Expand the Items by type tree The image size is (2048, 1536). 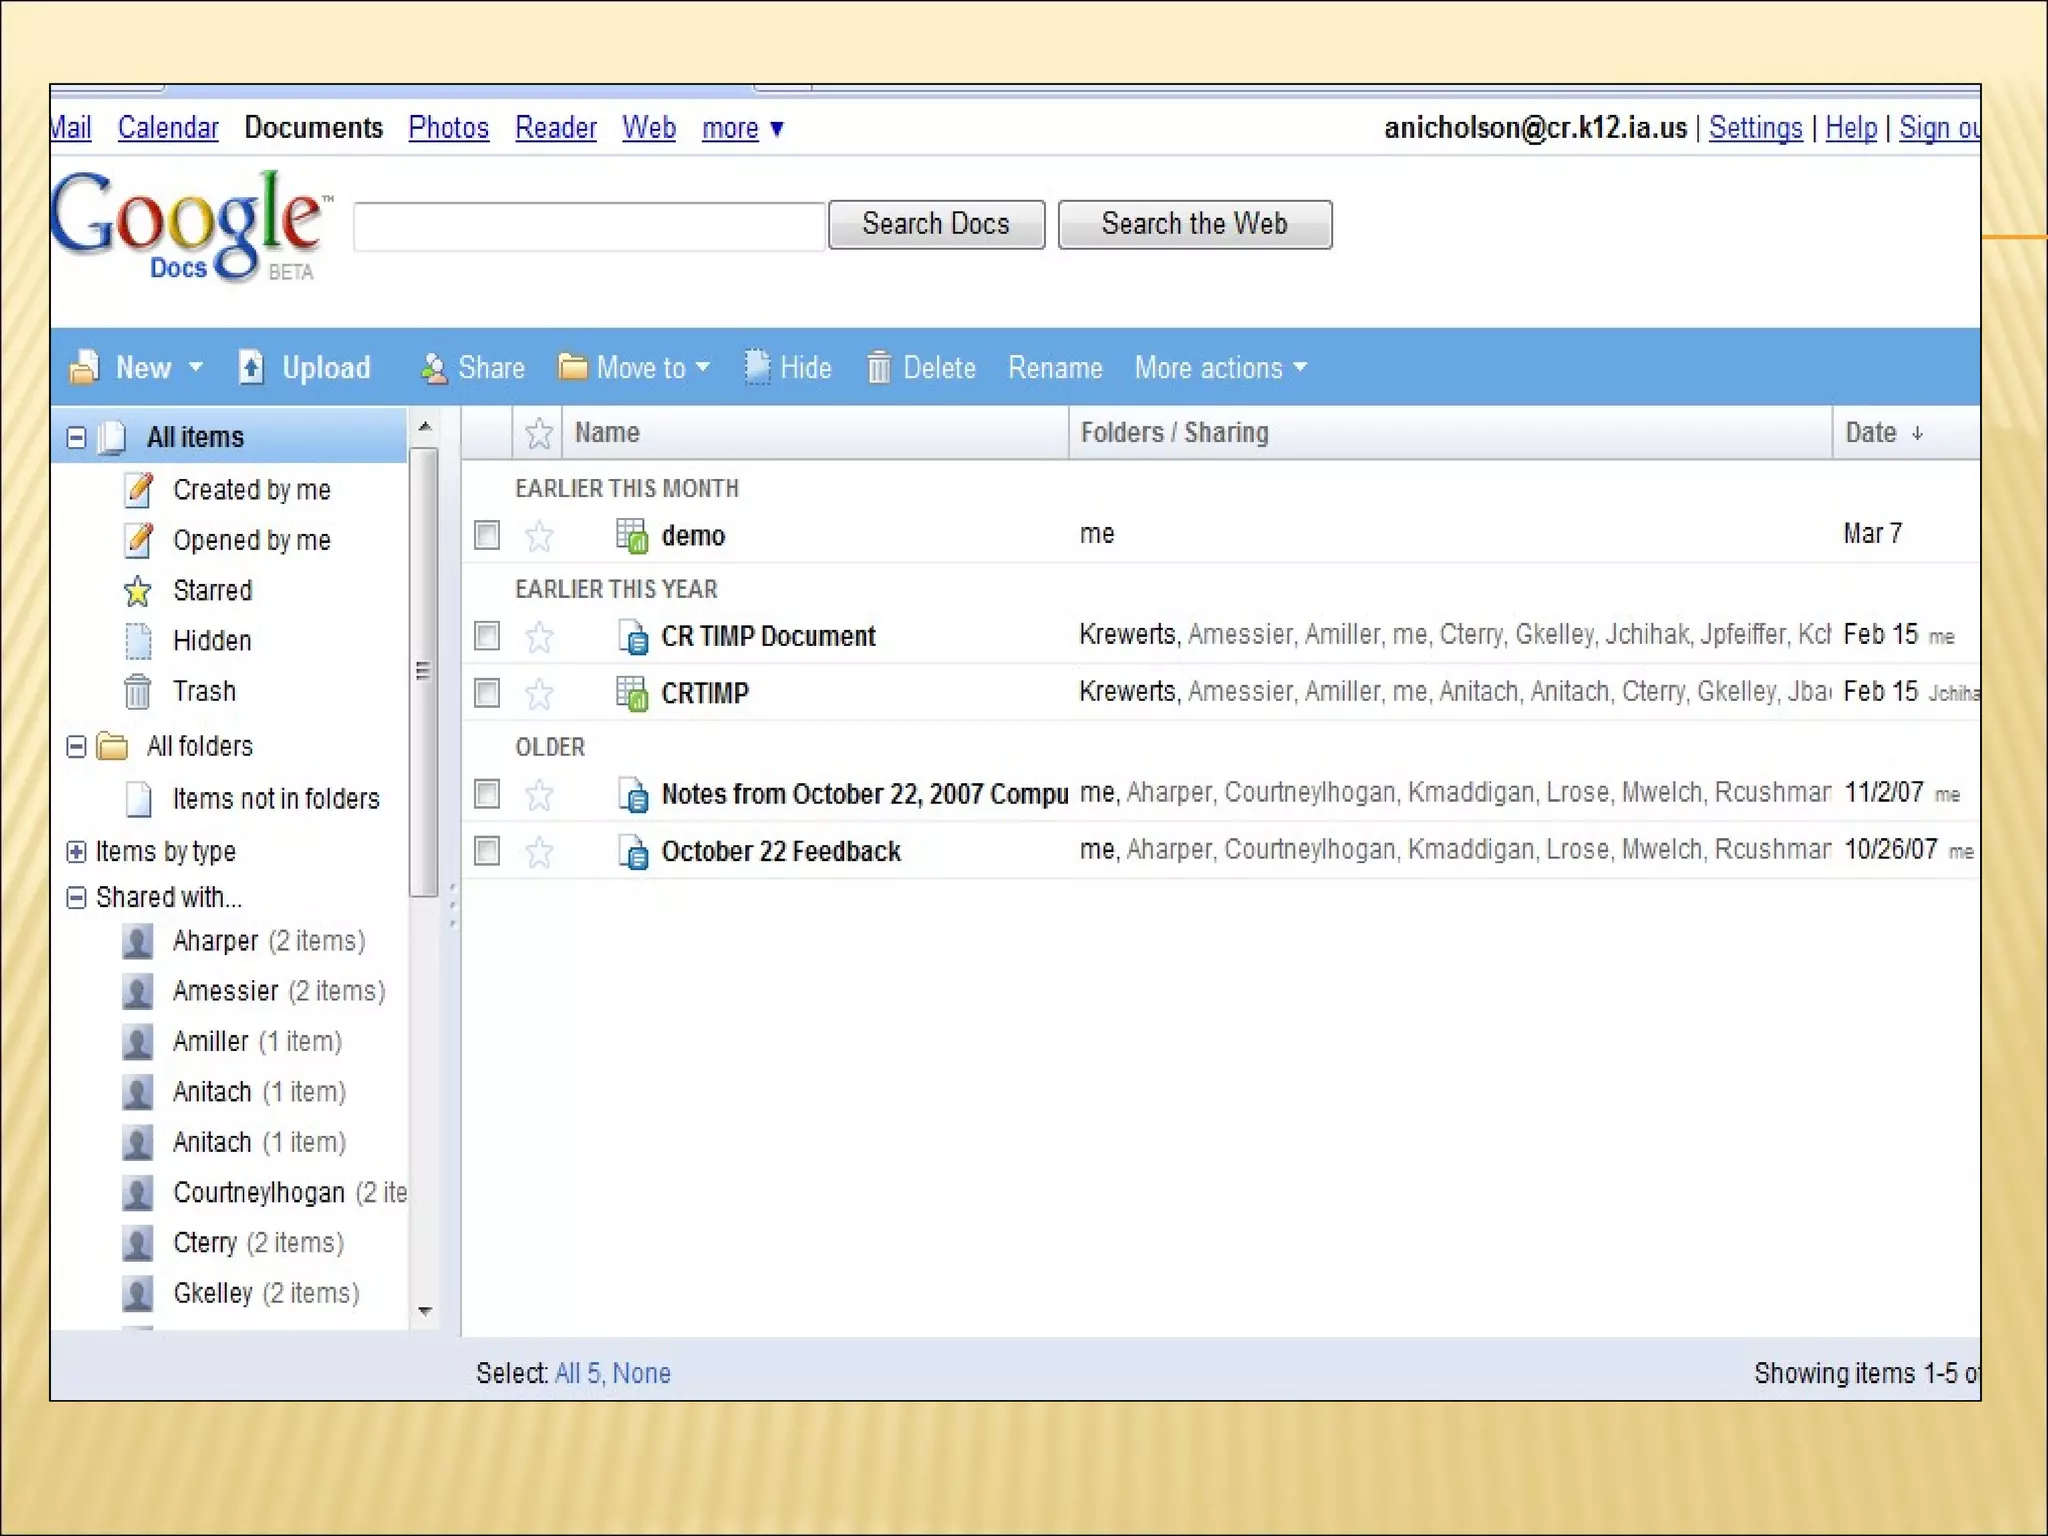(x=77, y=851)
